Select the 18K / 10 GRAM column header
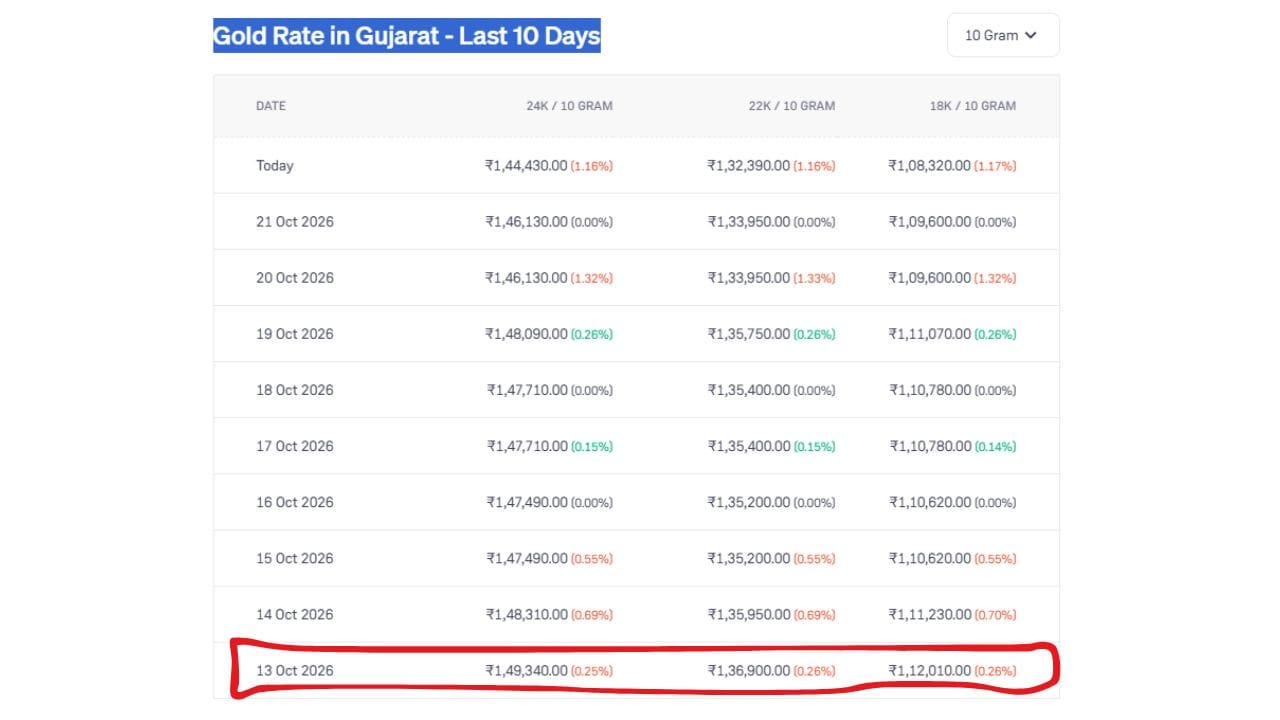1280x720 pixels. tap(973, 106)
